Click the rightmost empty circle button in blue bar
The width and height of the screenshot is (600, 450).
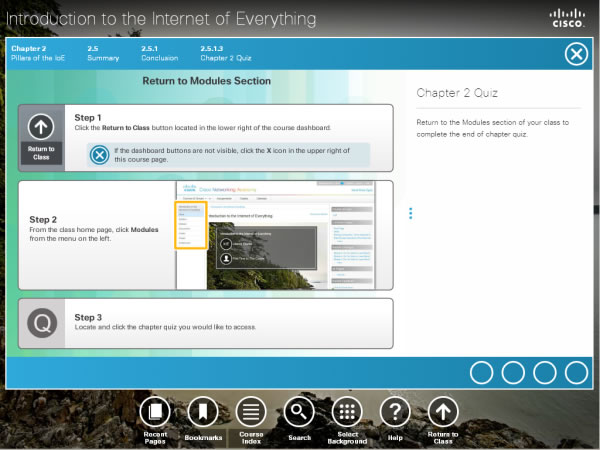pyautogui.click(x=577, y=373)
